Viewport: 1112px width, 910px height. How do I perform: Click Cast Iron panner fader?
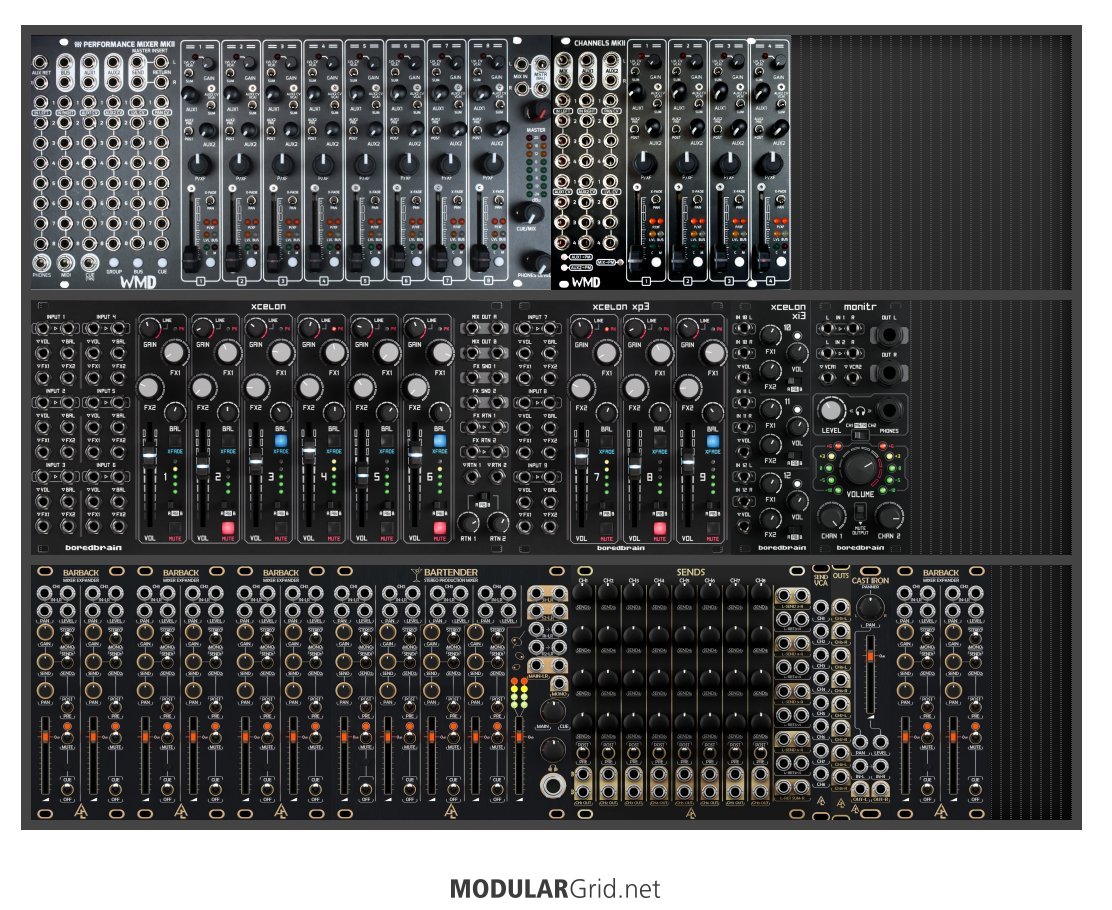tap(870, 657)
